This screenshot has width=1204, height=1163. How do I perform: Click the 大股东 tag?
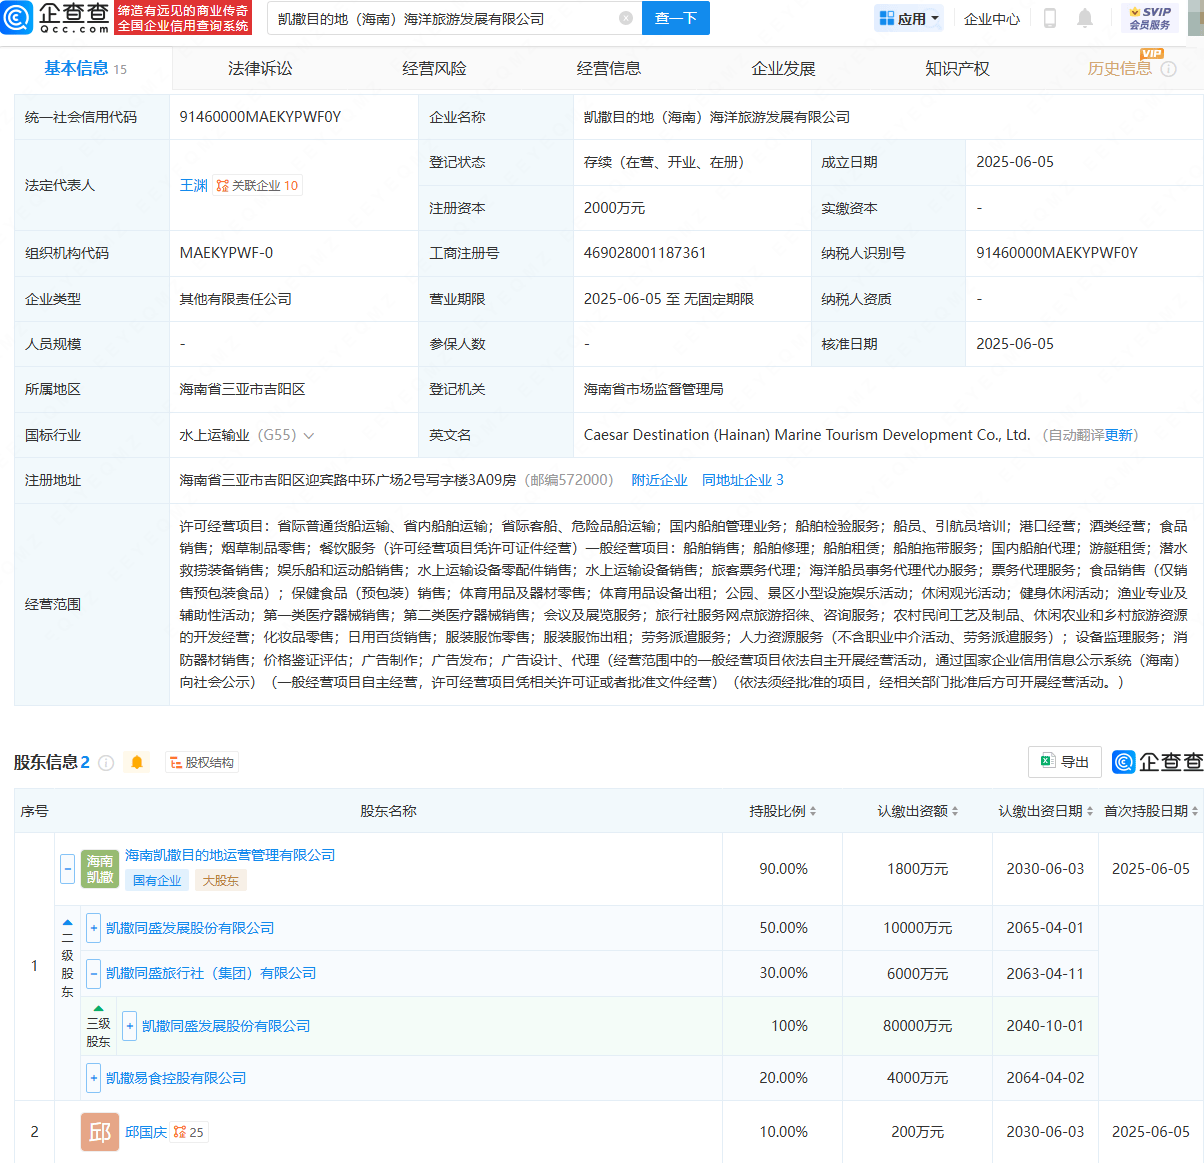click(220, 881)
